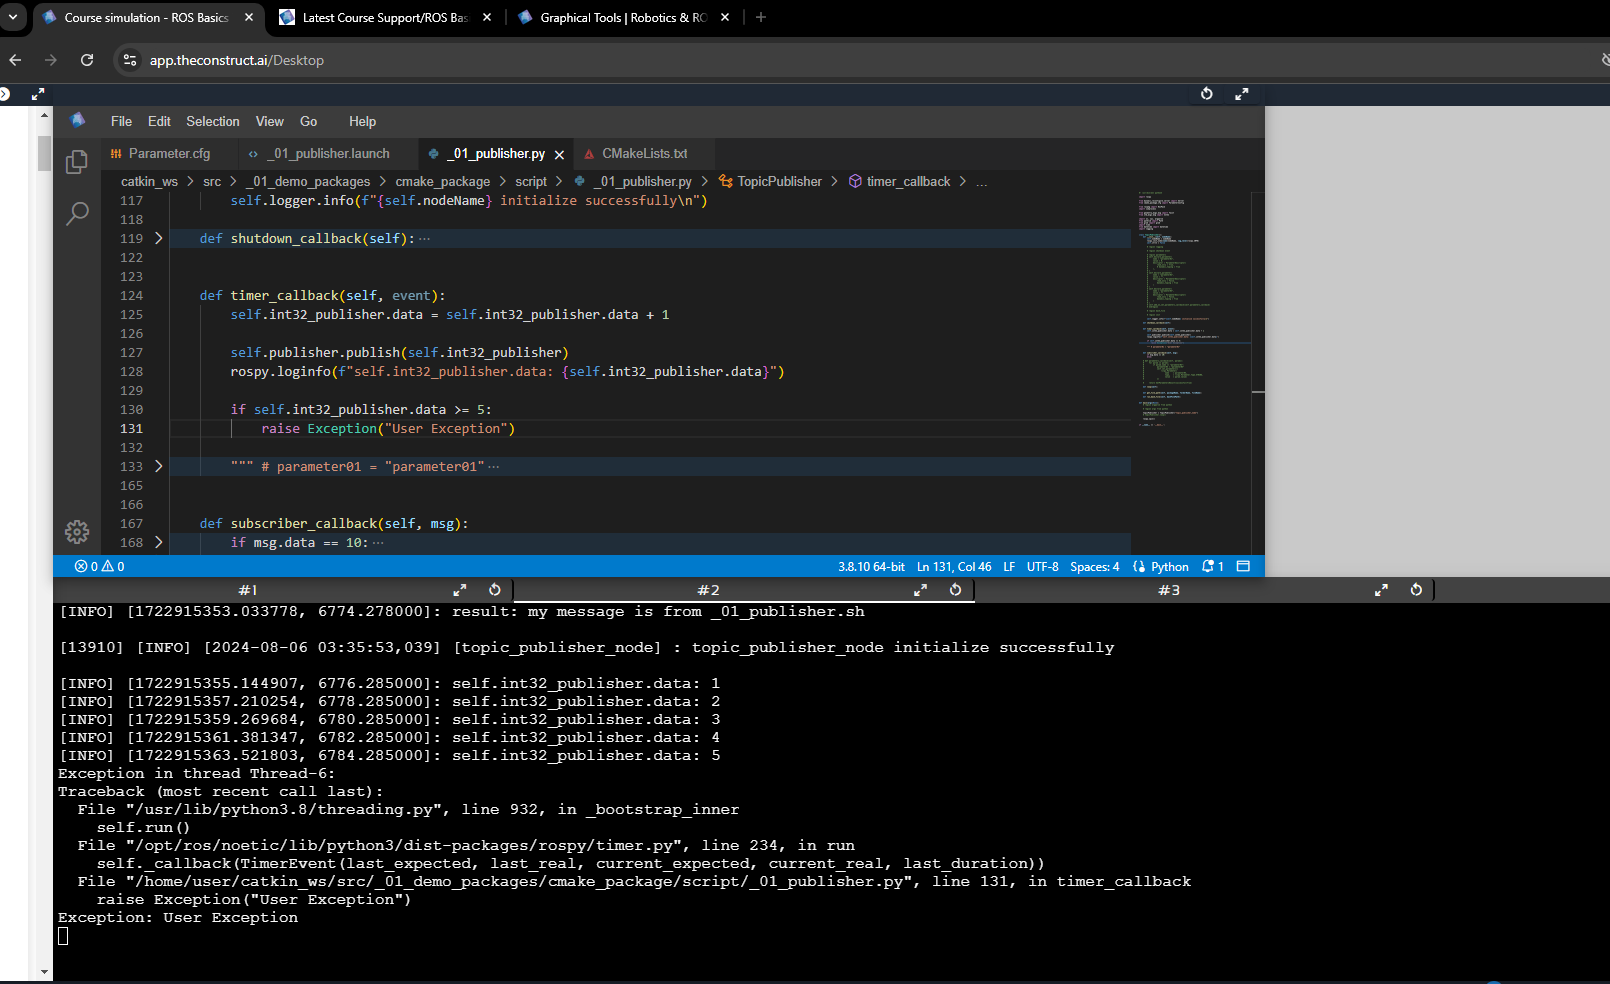Screen dimensions: 1610x984
Task: Click Spaces: 4 indentation setting
Action: (x=1095, y=566)
